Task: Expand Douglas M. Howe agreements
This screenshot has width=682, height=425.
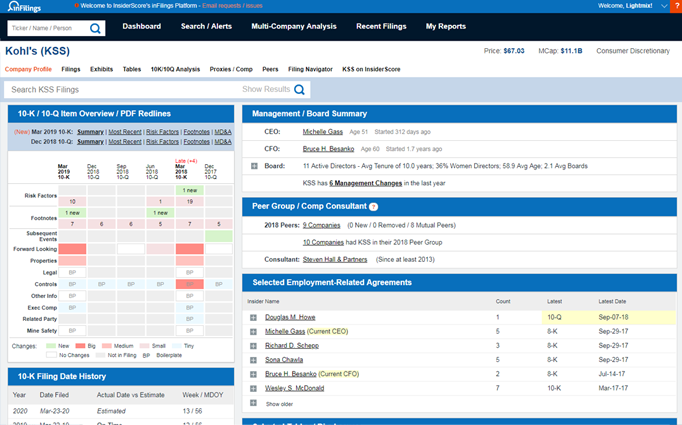Action: pos(253,318)
